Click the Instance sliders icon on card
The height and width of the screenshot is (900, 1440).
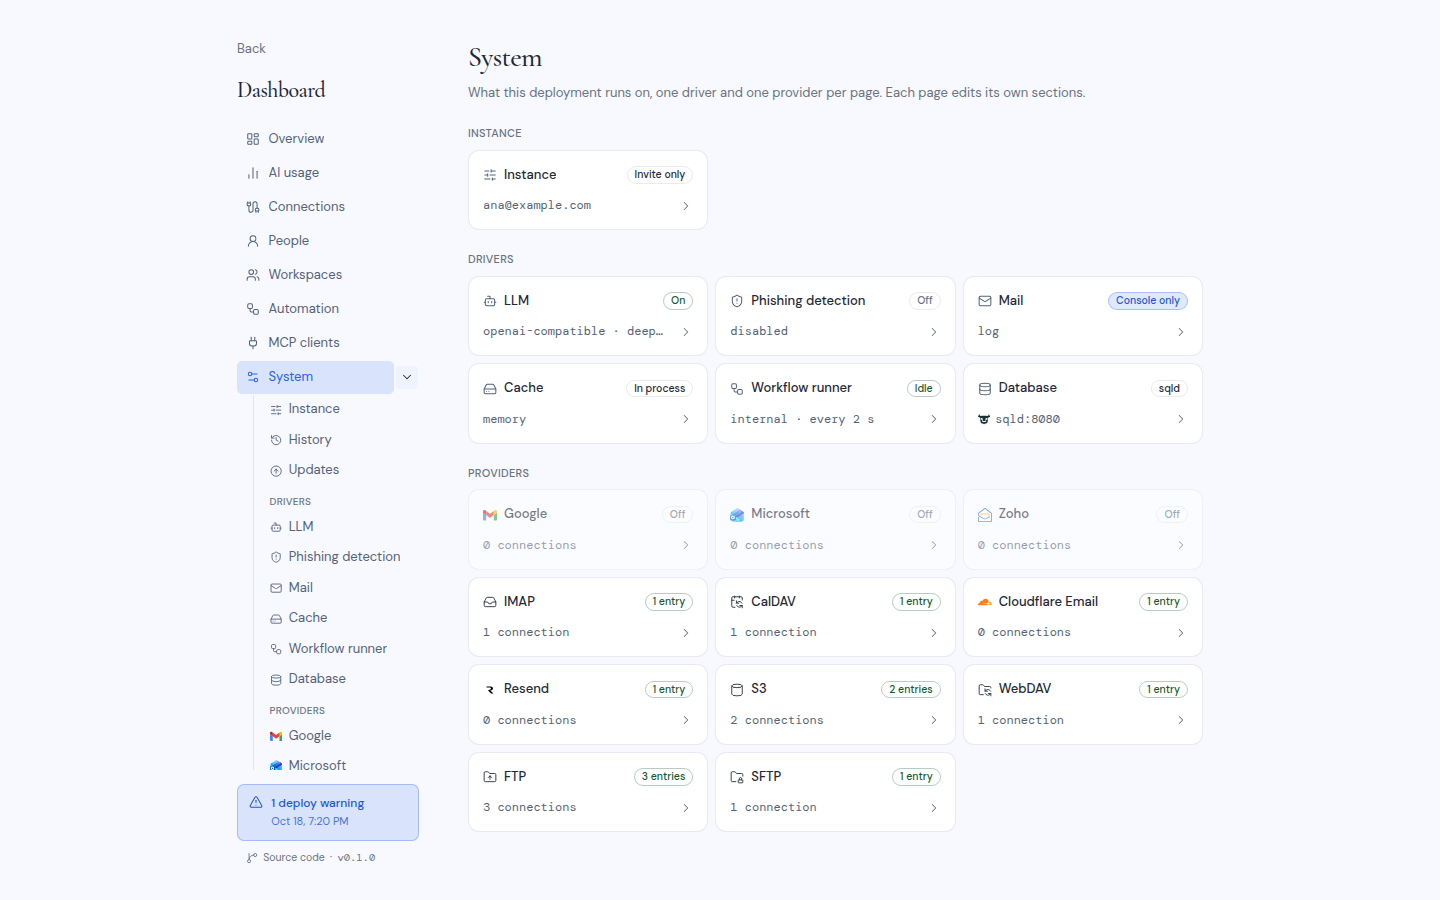[x=490, y=175]
